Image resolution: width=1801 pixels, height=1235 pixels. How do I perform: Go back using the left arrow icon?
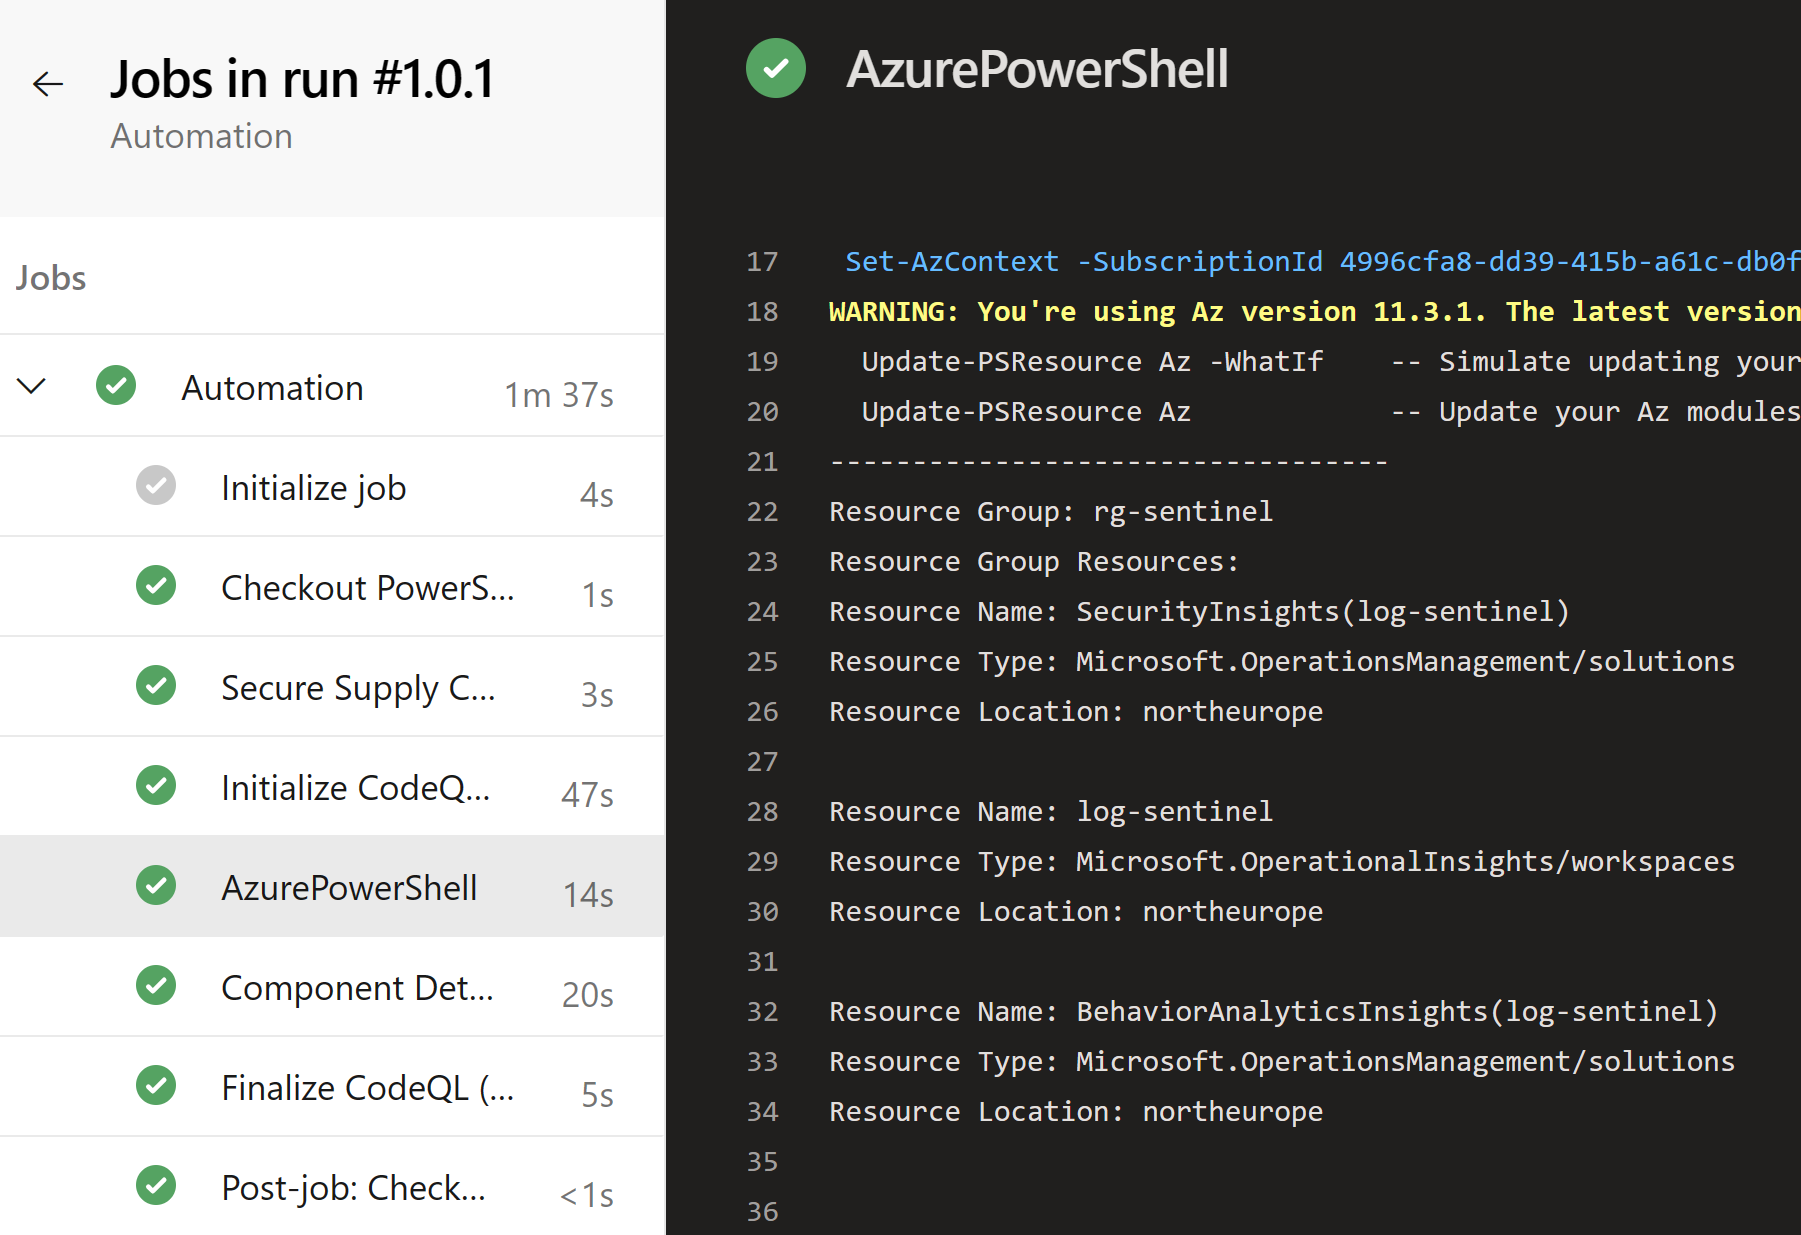[48, 84]
